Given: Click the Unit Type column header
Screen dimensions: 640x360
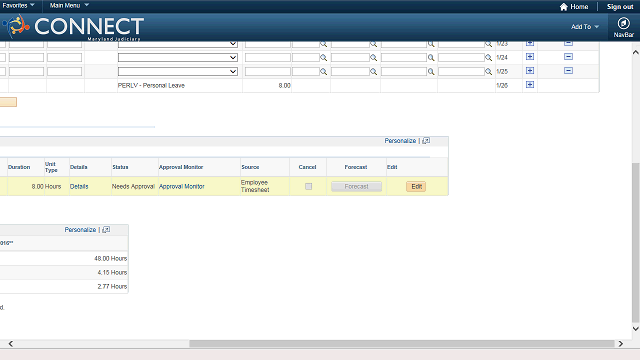Looking at the screenshot, I should click(x=51, y=167).
